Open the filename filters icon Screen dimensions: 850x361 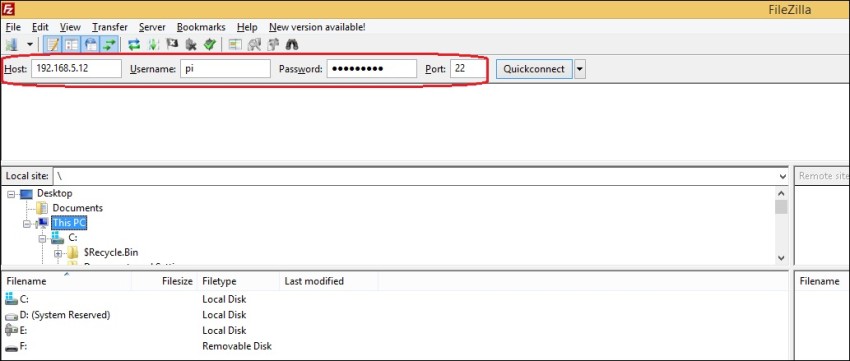pyautogui.click(x=235, y=44)
